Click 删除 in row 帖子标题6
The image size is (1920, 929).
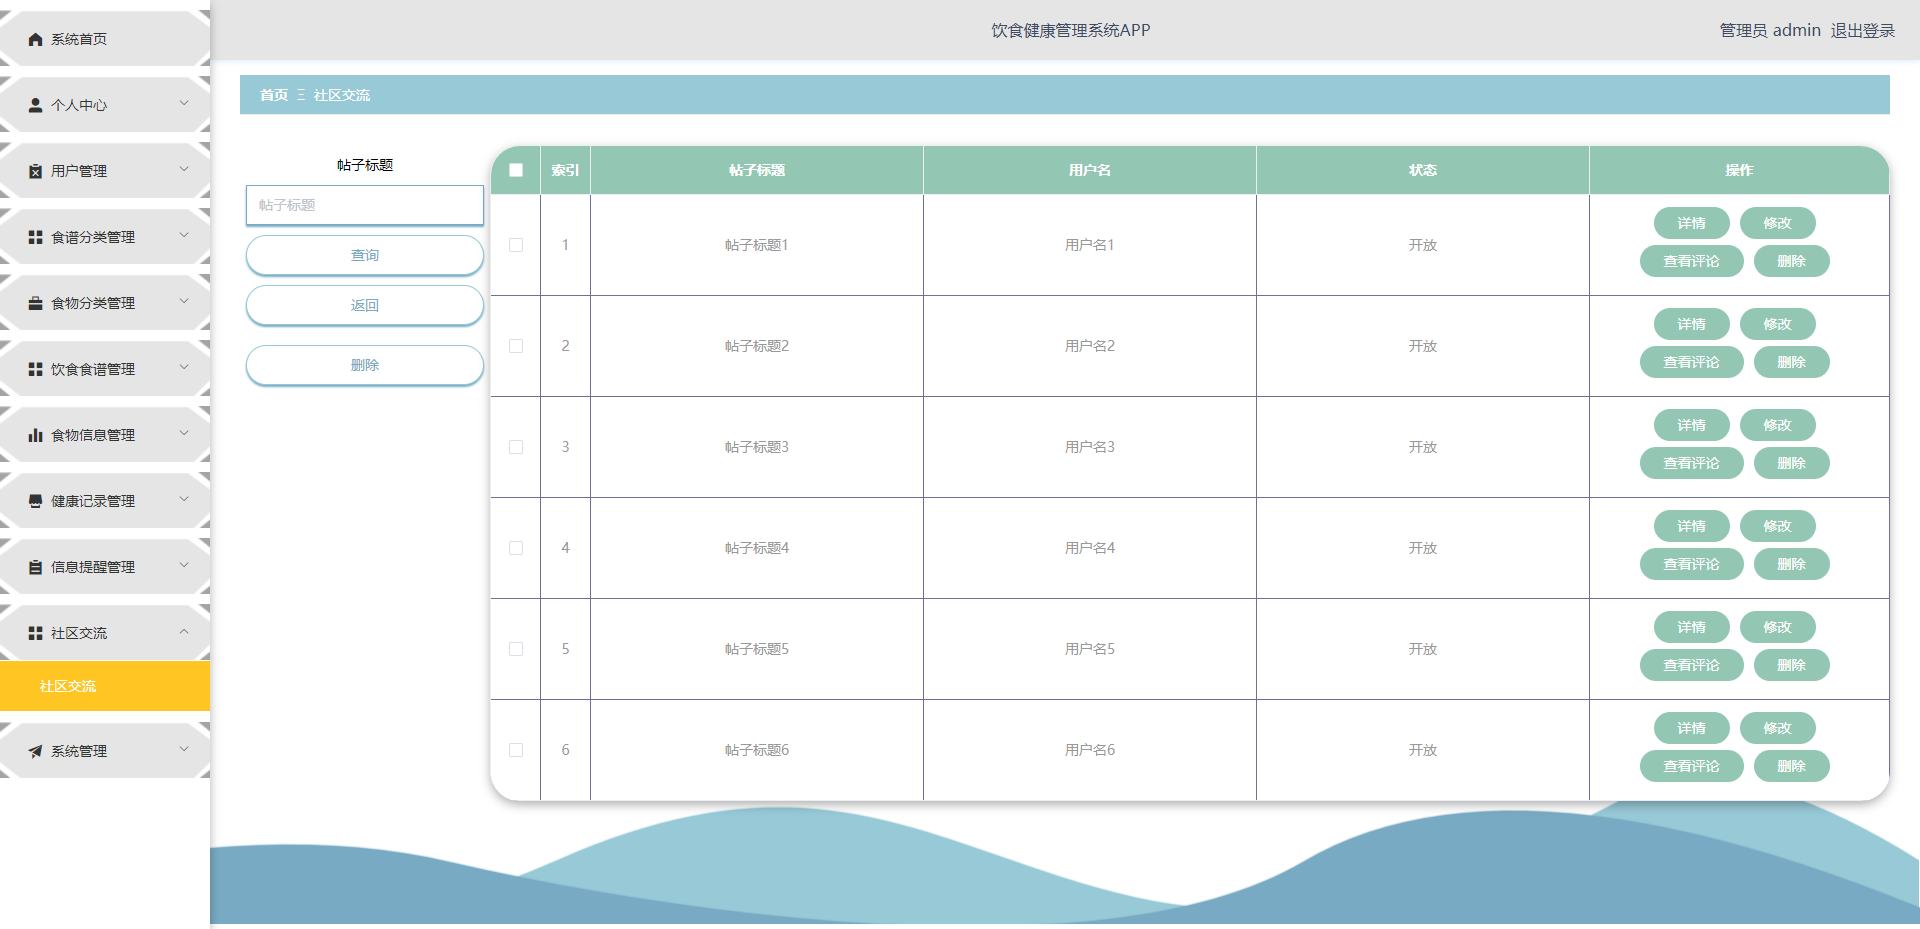click(x=1791, y=766)
